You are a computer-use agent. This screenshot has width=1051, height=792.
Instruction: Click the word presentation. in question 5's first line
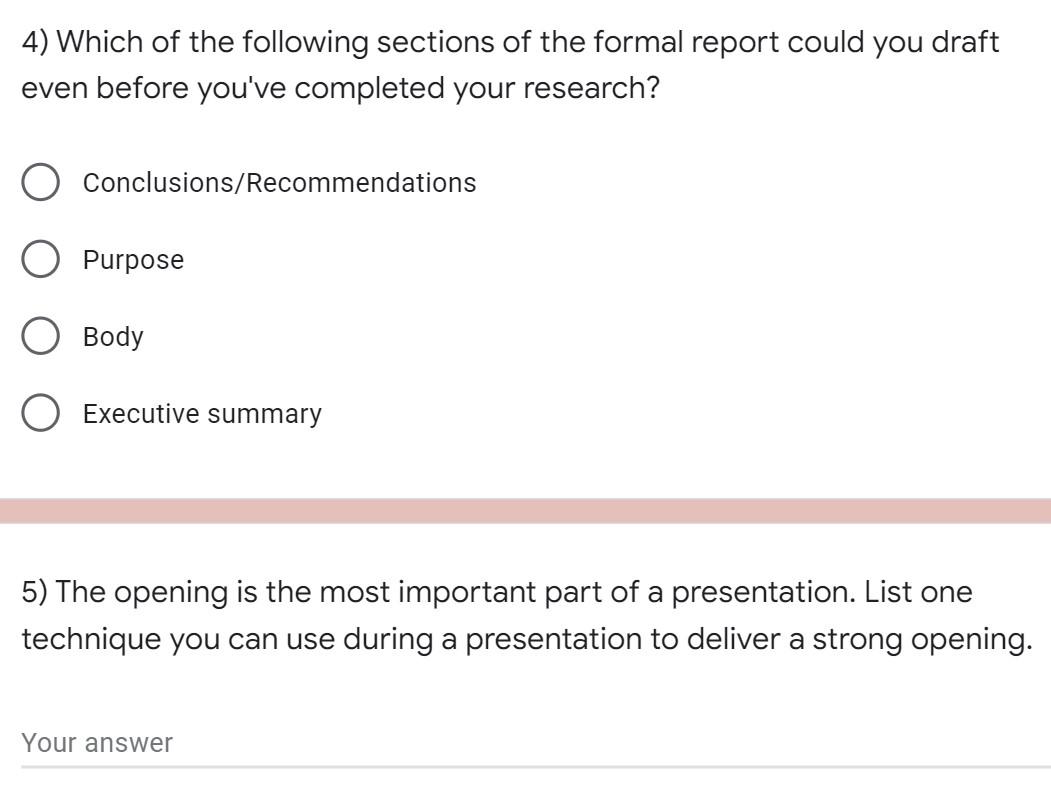tap(763, 593)
